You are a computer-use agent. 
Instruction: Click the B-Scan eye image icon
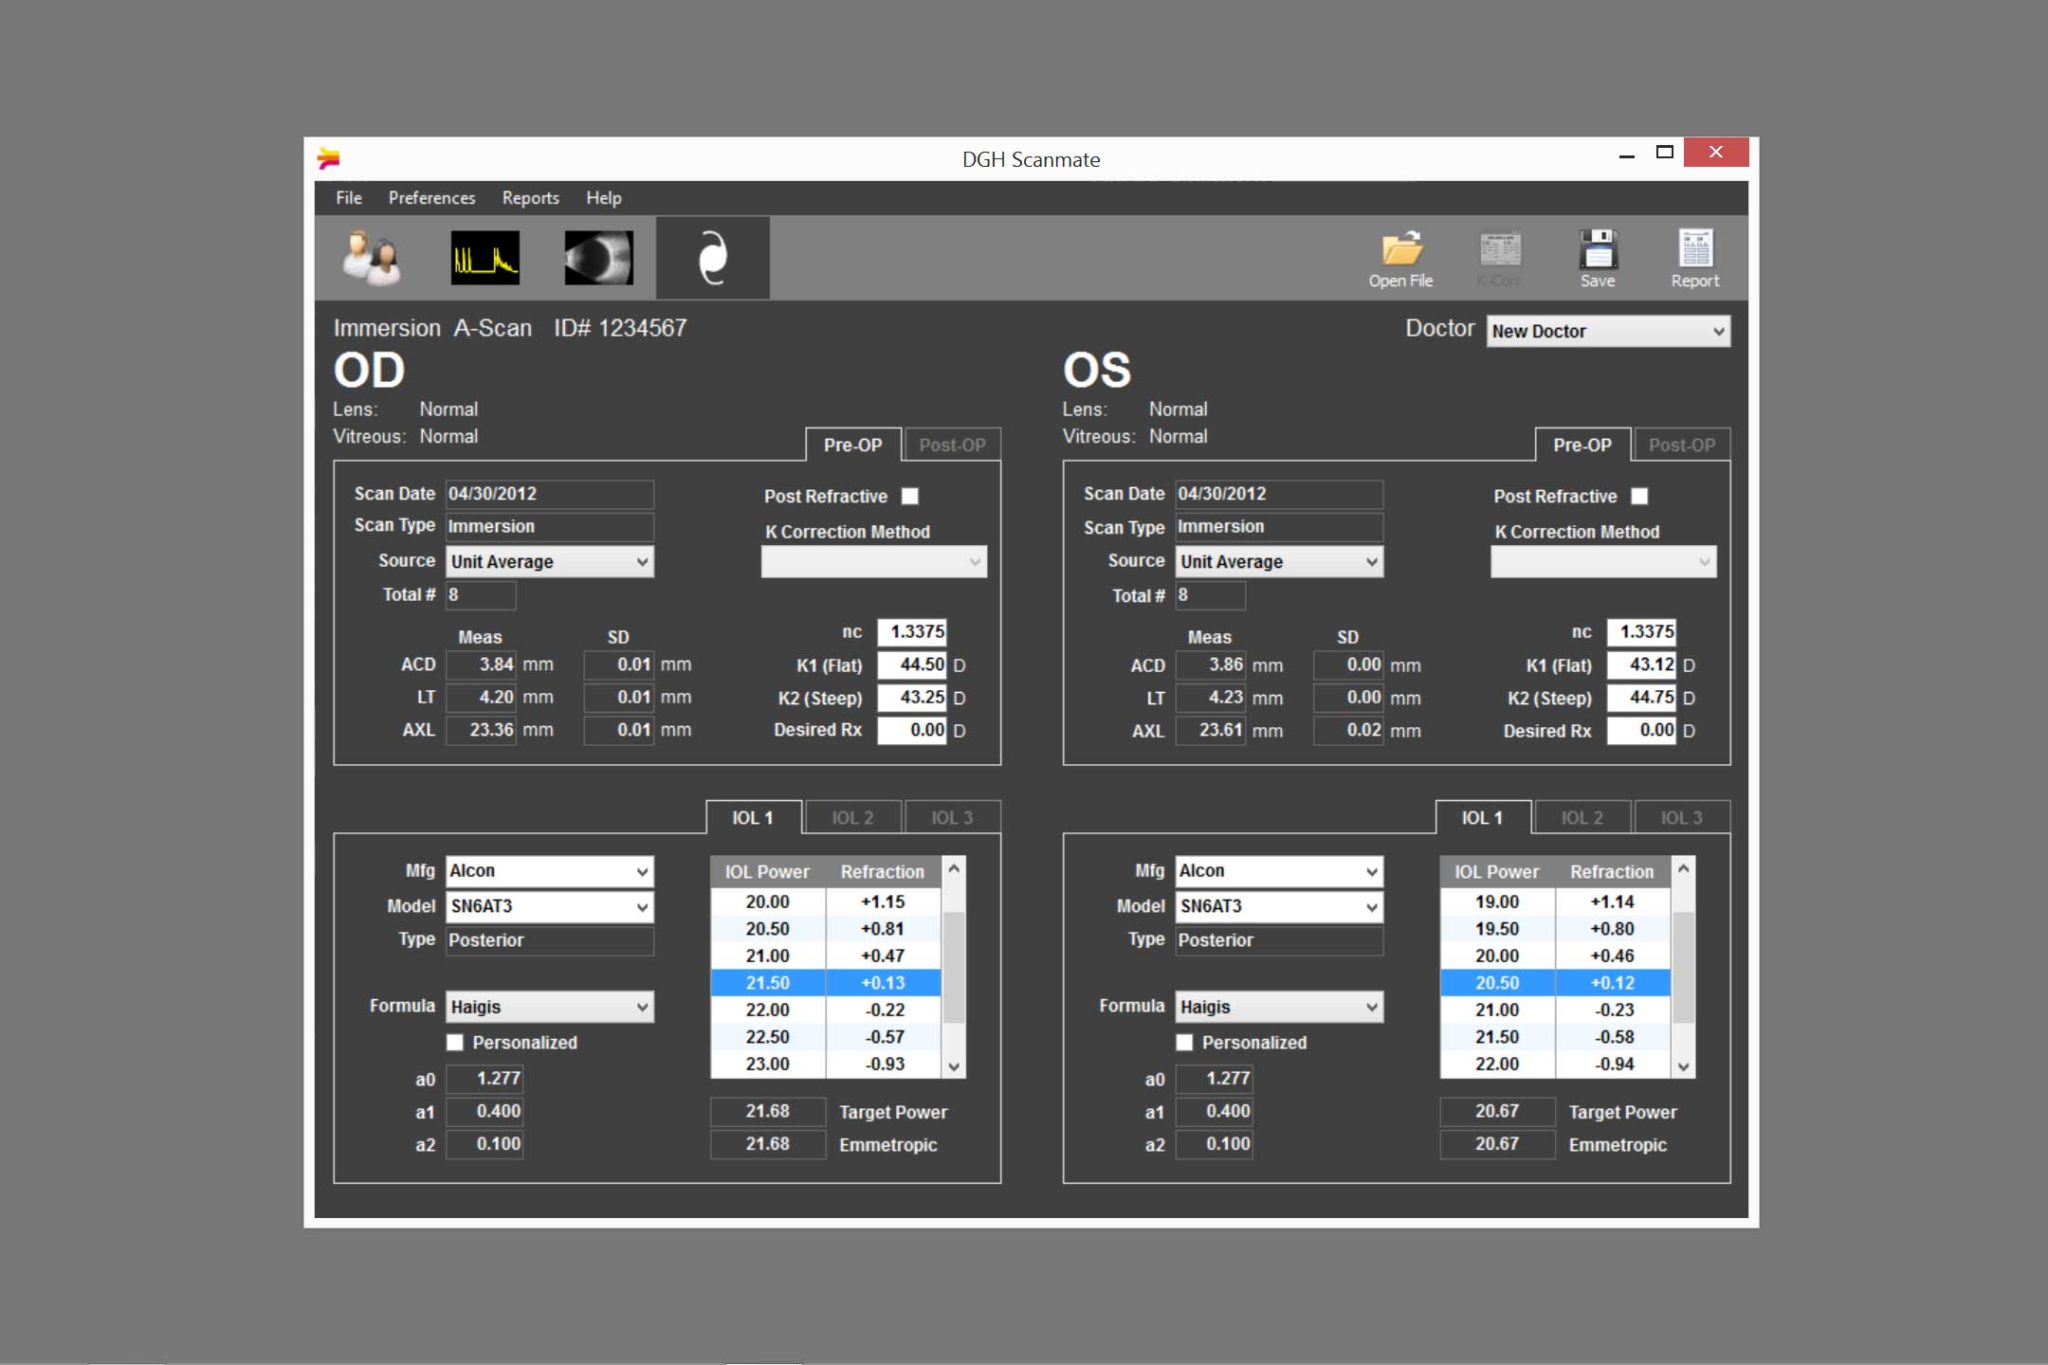pos(598,257)
